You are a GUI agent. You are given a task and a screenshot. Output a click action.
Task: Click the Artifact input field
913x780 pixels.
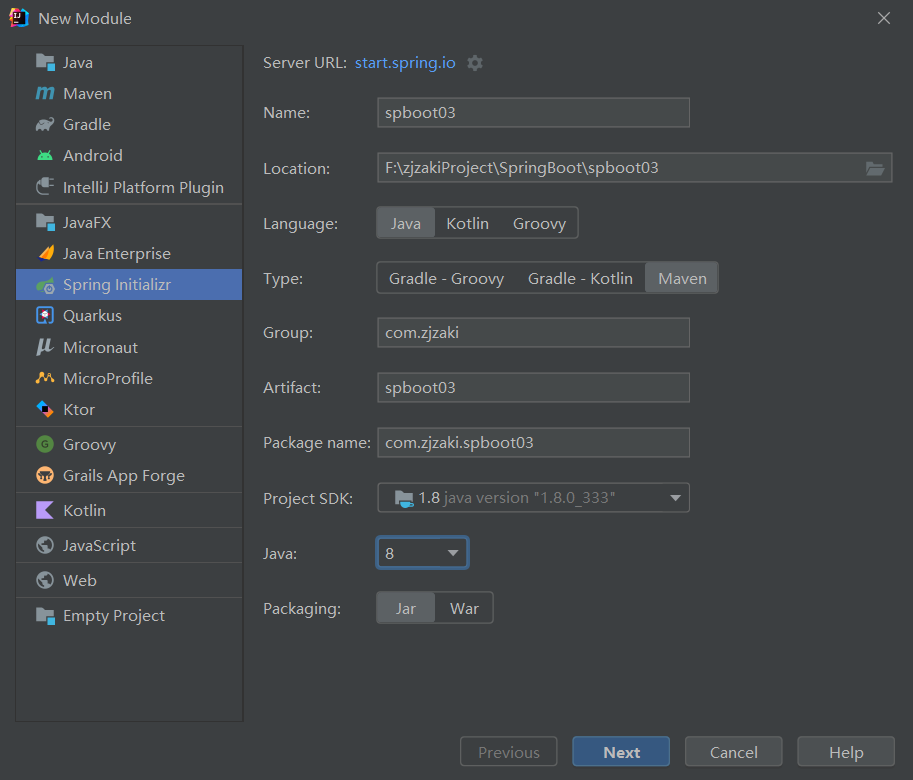(533, 388)
